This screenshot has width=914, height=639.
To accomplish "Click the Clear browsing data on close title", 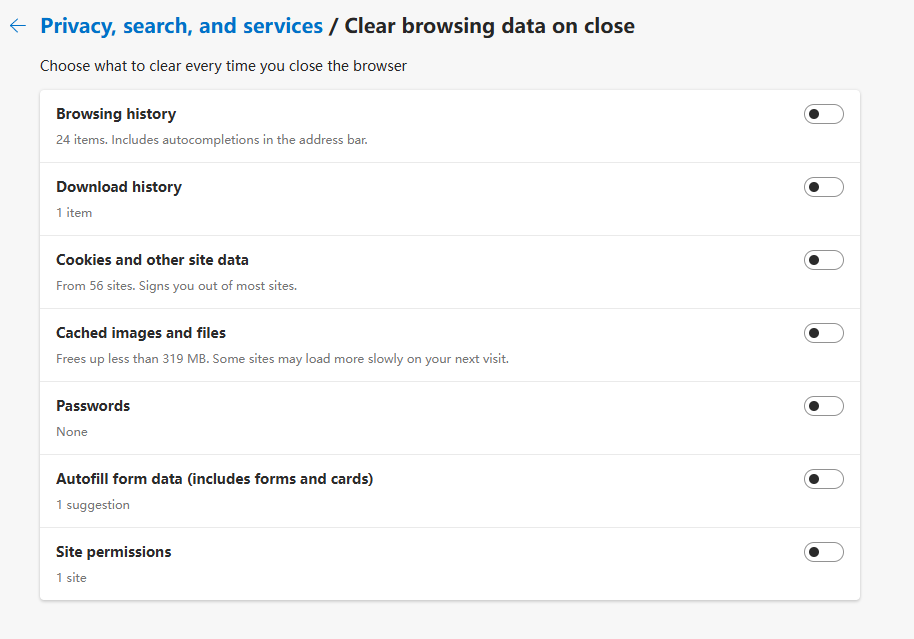I will [x=489, y=26].
